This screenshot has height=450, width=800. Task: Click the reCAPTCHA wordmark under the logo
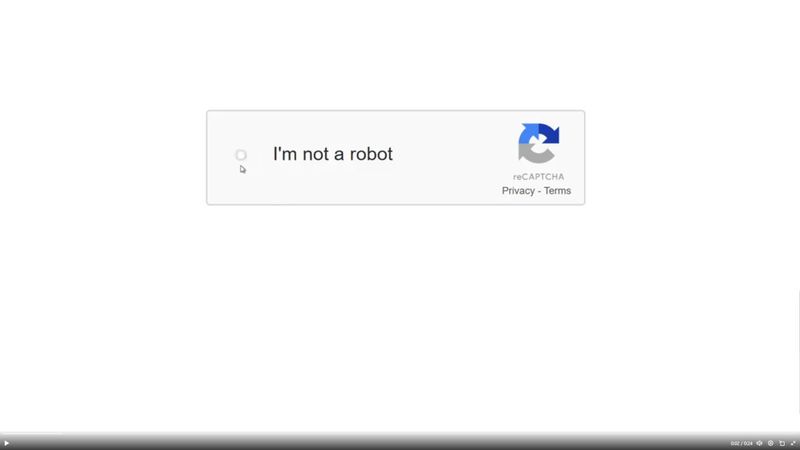click(x=539, y=177)
